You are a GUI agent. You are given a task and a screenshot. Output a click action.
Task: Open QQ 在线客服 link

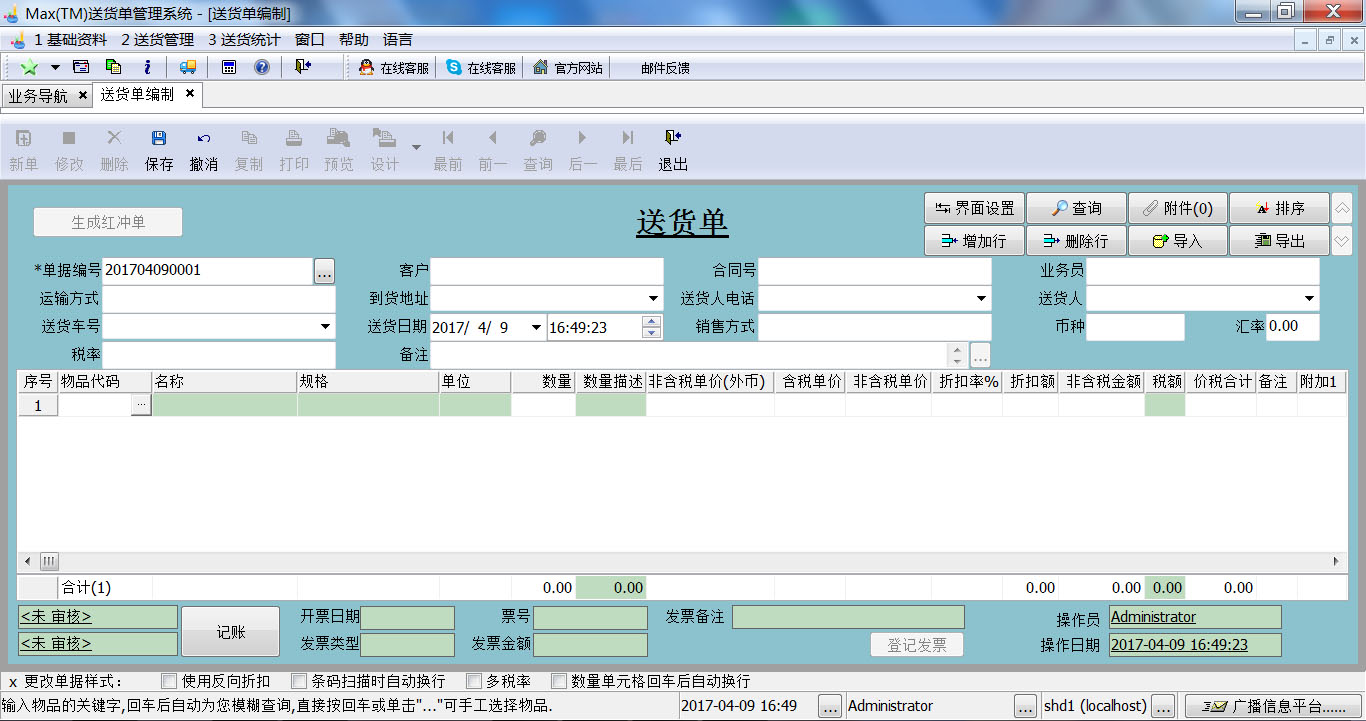tap(394, 68)
